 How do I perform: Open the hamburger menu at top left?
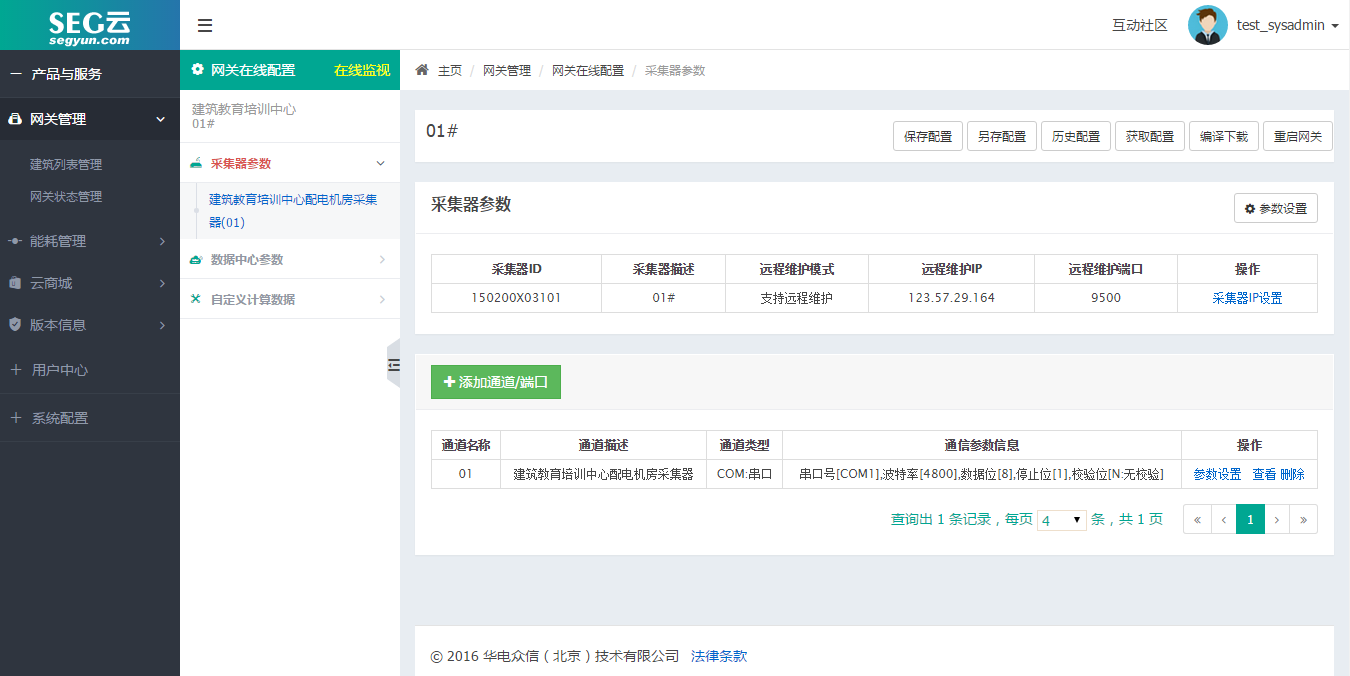click(205, 25)
